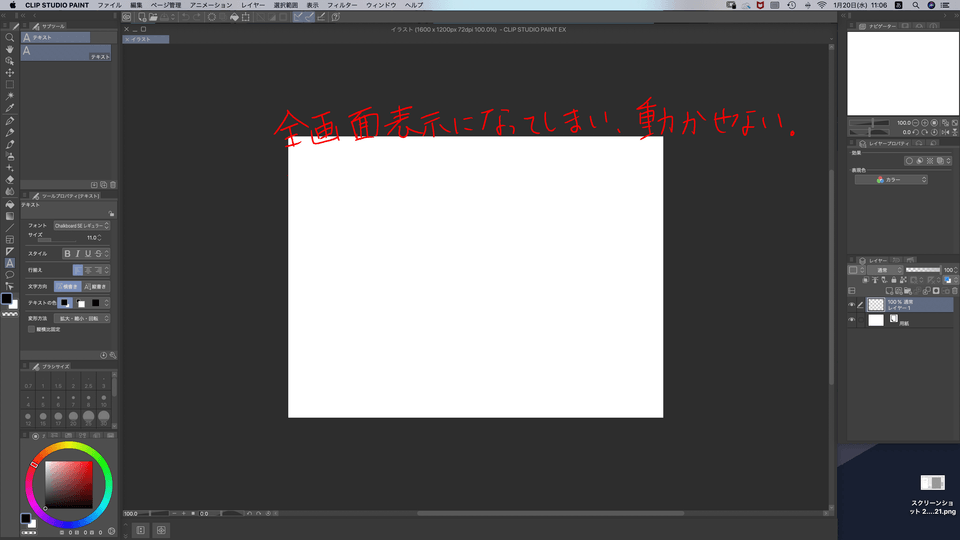The width and height of the screenshot is (960, 540).
Task: Toggle visibility of the 用紙 paper layer
Action: (852, 320)
